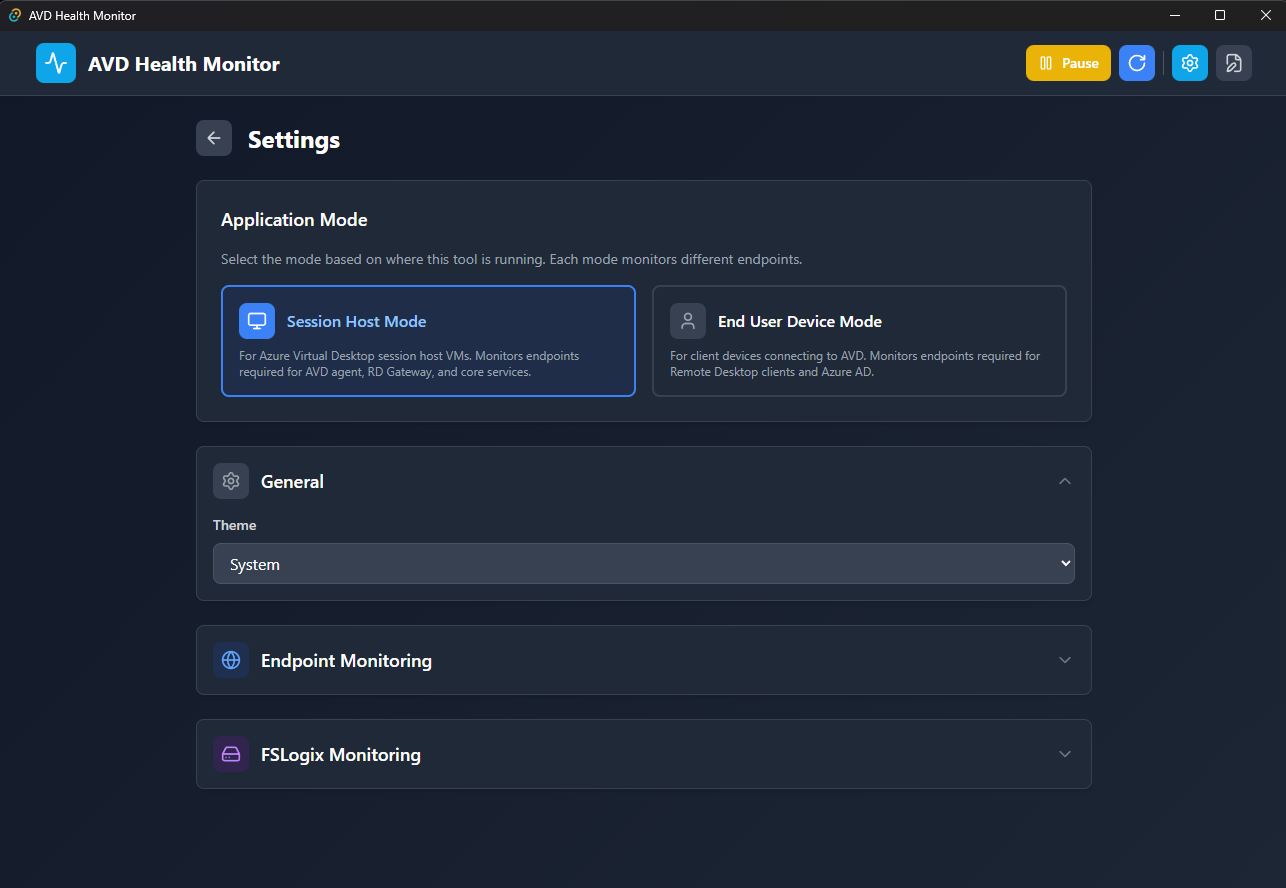The height and width of the screenshot is (888, 1286).
Task: Switch application mode to End User Device Mode
Action: 858,341
